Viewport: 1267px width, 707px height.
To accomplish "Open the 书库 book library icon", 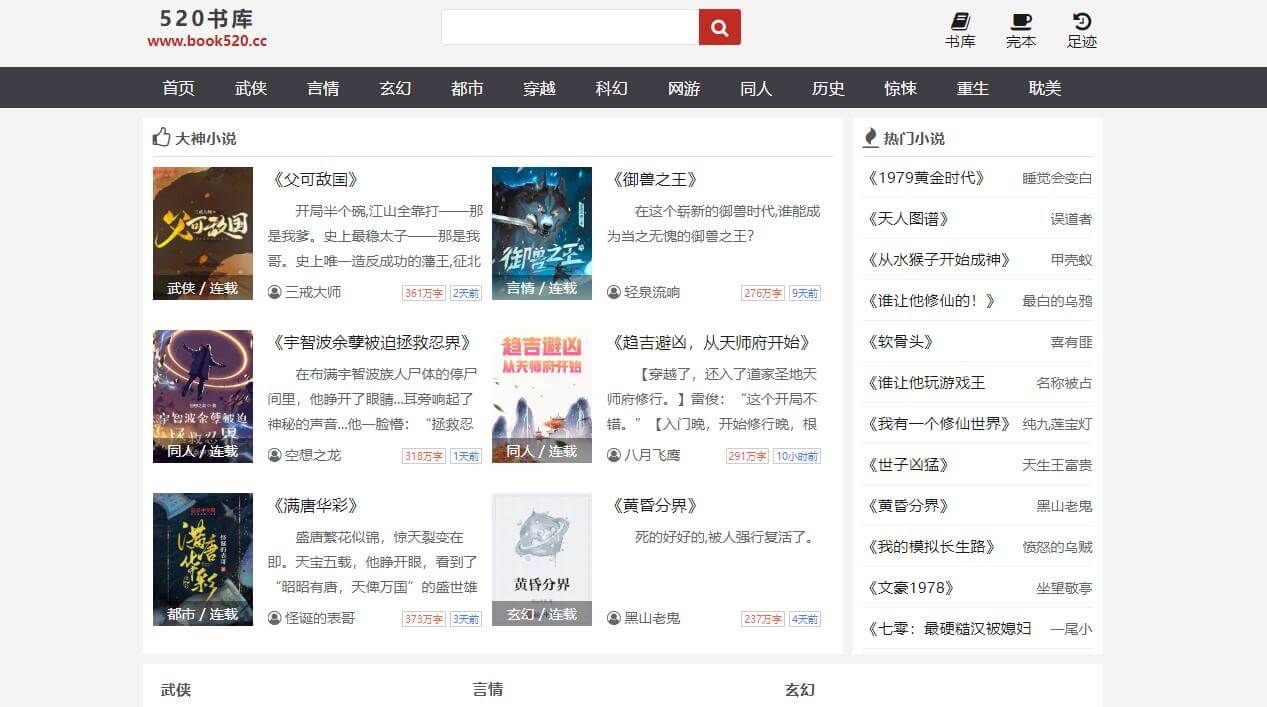I will point(960,31).
